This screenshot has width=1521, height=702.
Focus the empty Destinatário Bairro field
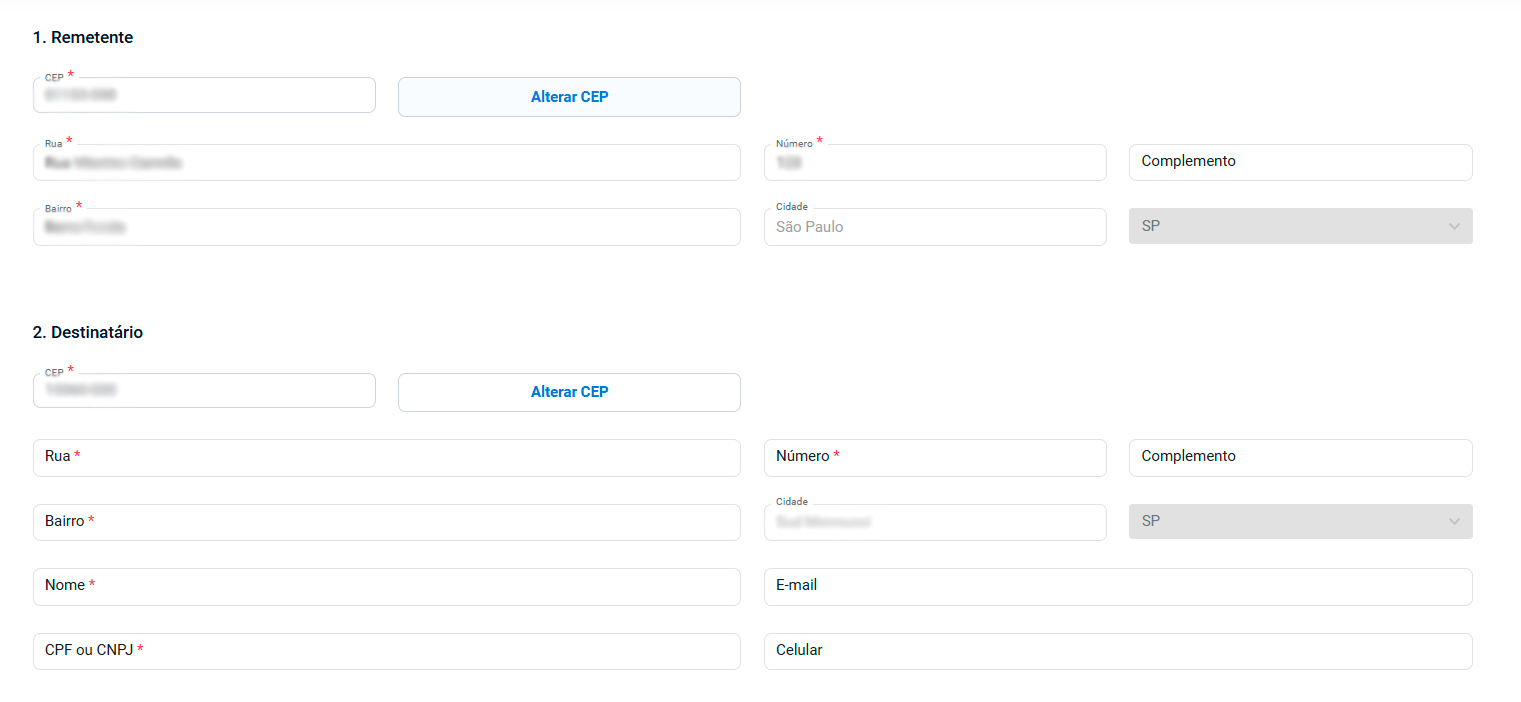click(386, 522)
